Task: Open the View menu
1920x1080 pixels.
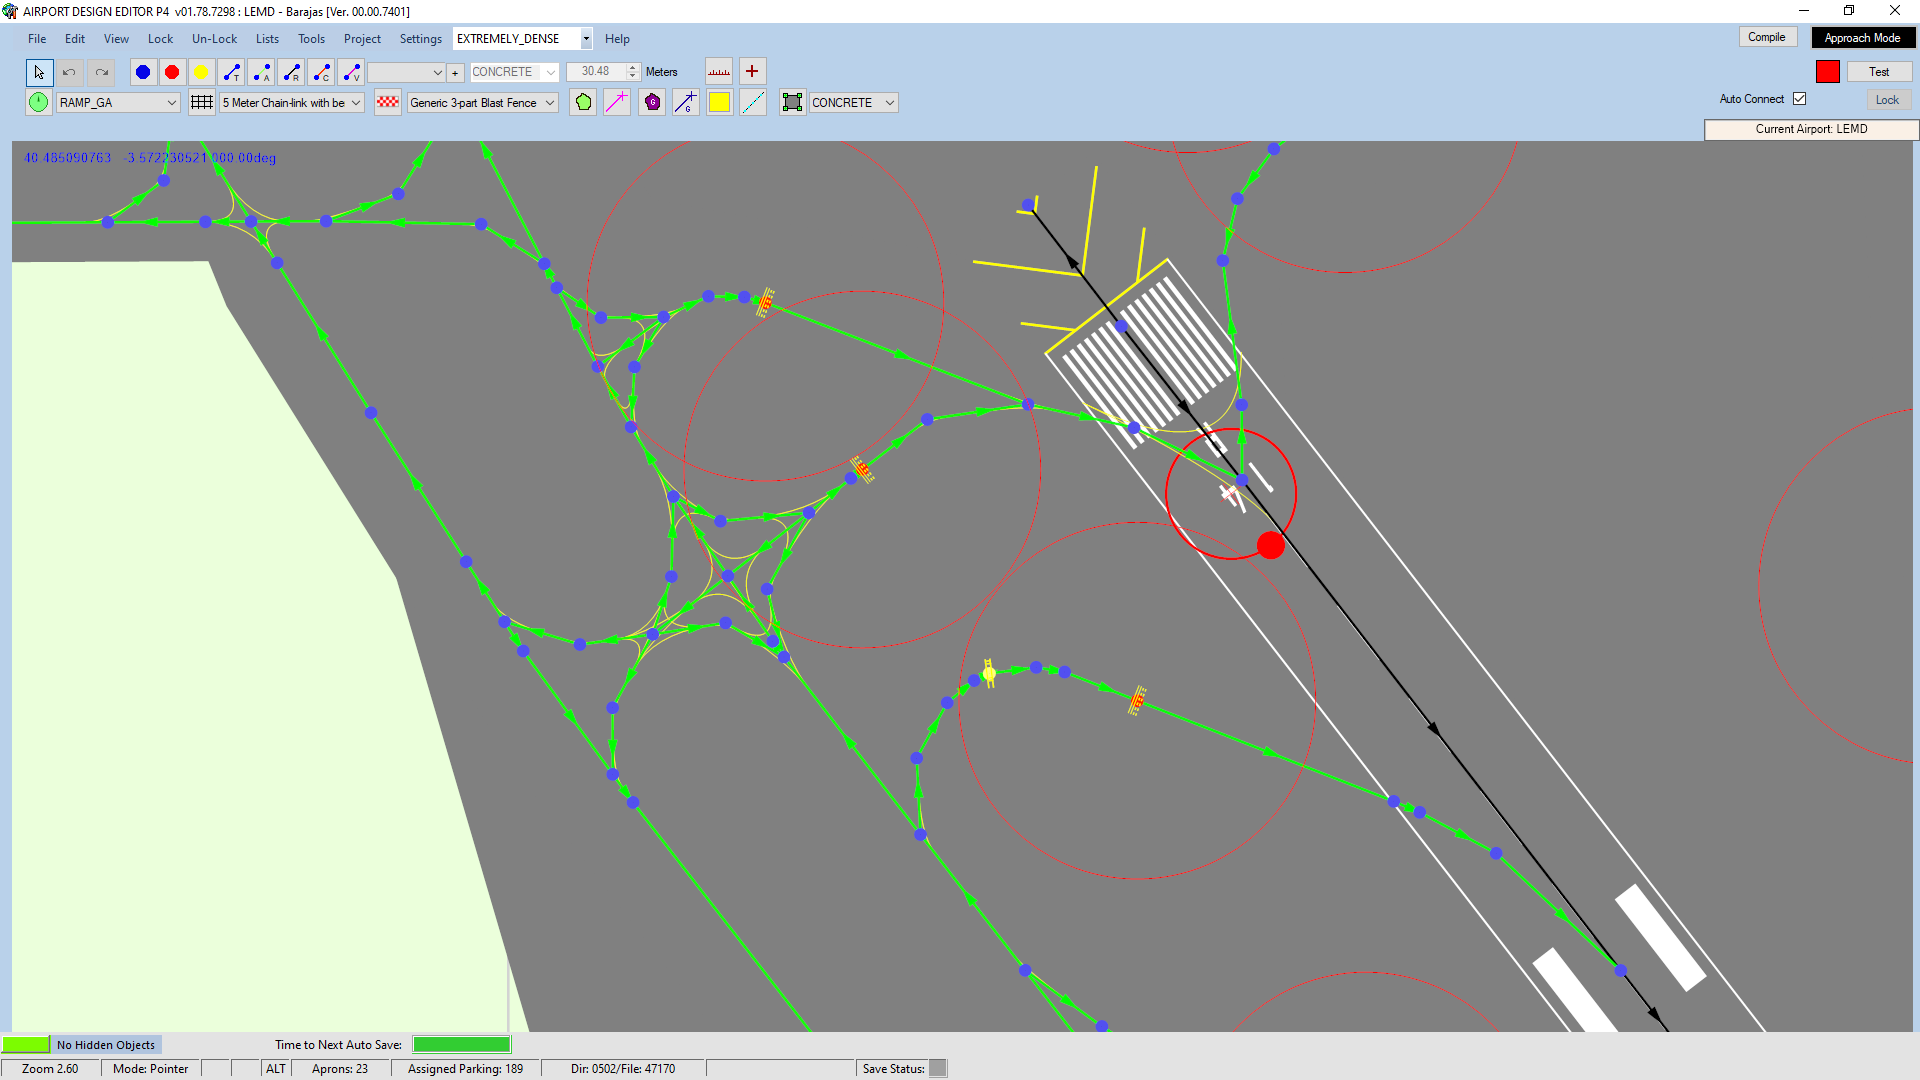Action: pyautogui.click(x=116, y=39)
